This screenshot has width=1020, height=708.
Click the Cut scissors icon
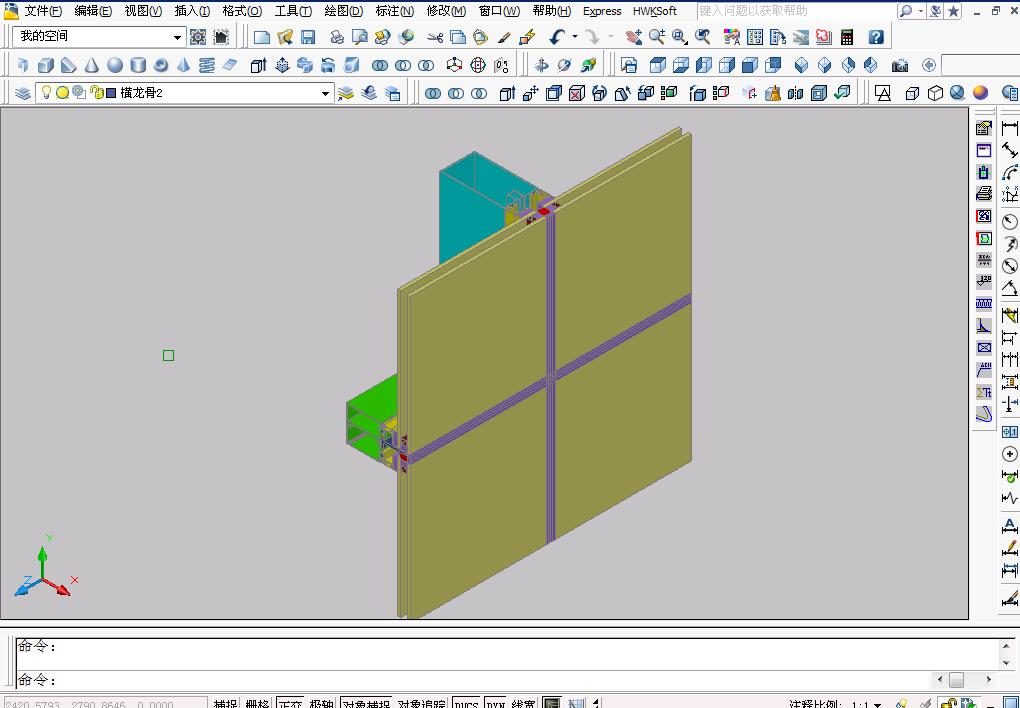435,37
